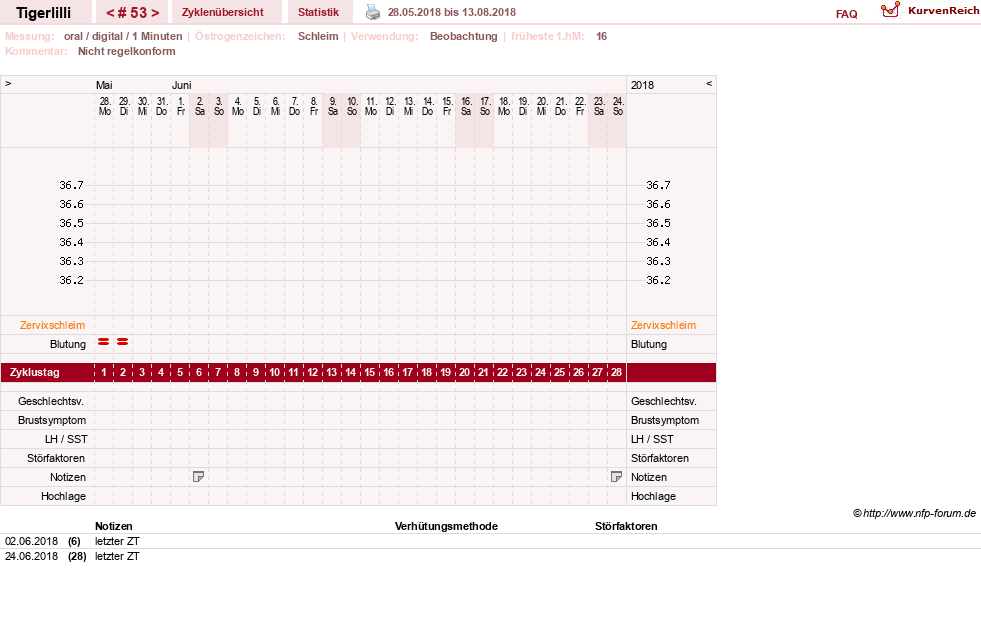Click the date header '10. So'
Viewport: 981px width, 625px height.
(352, 106)
